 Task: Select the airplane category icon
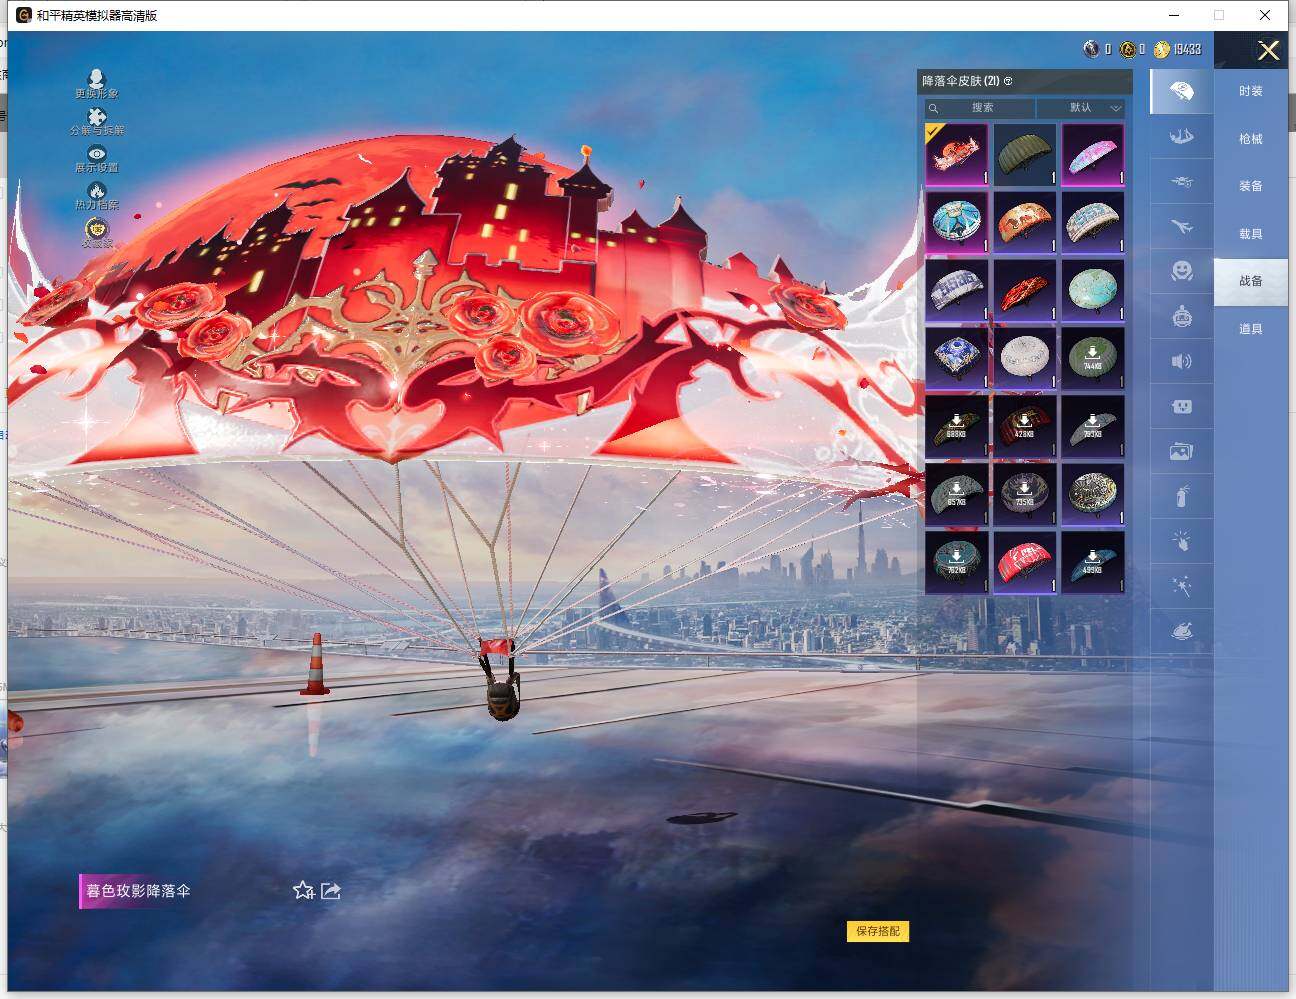tap(1181, 227)
